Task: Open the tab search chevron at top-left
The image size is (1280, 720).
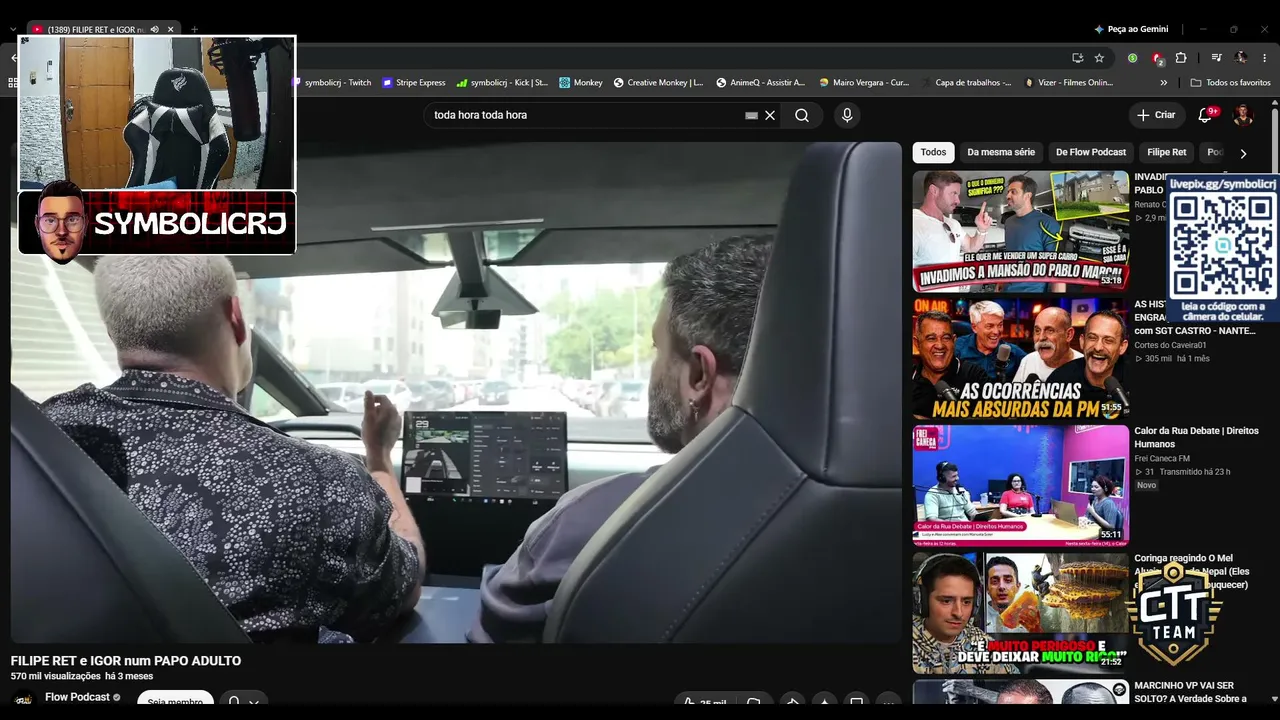Action: pyautogui.click(x=12, y=30)
